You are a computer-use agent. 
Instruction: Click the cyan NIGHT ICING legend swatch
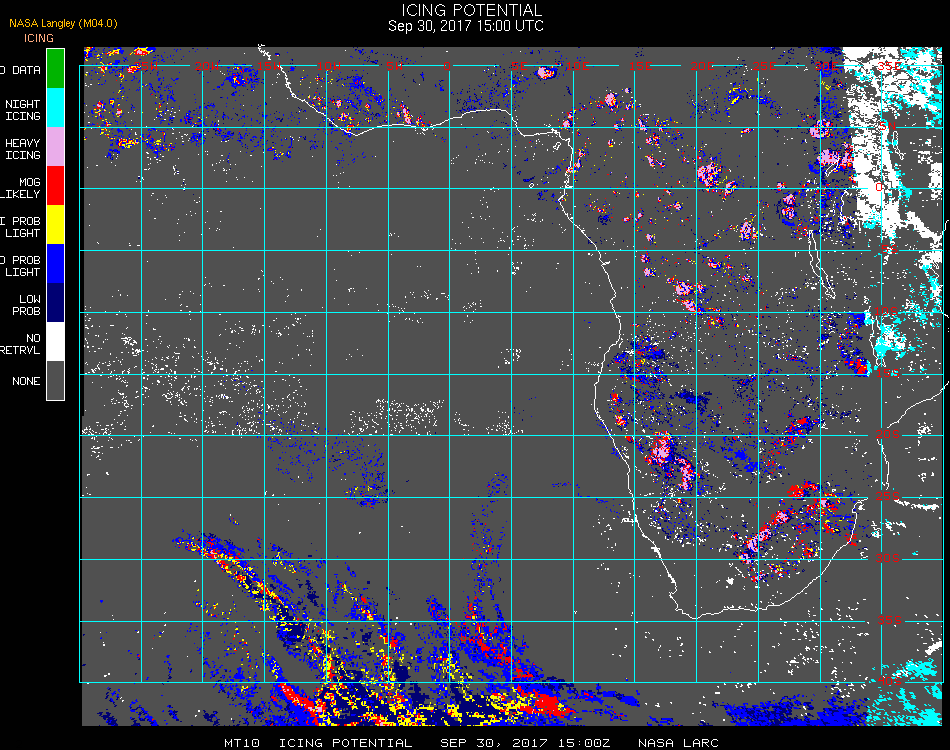pyautogui.click(x=55, y=107)
